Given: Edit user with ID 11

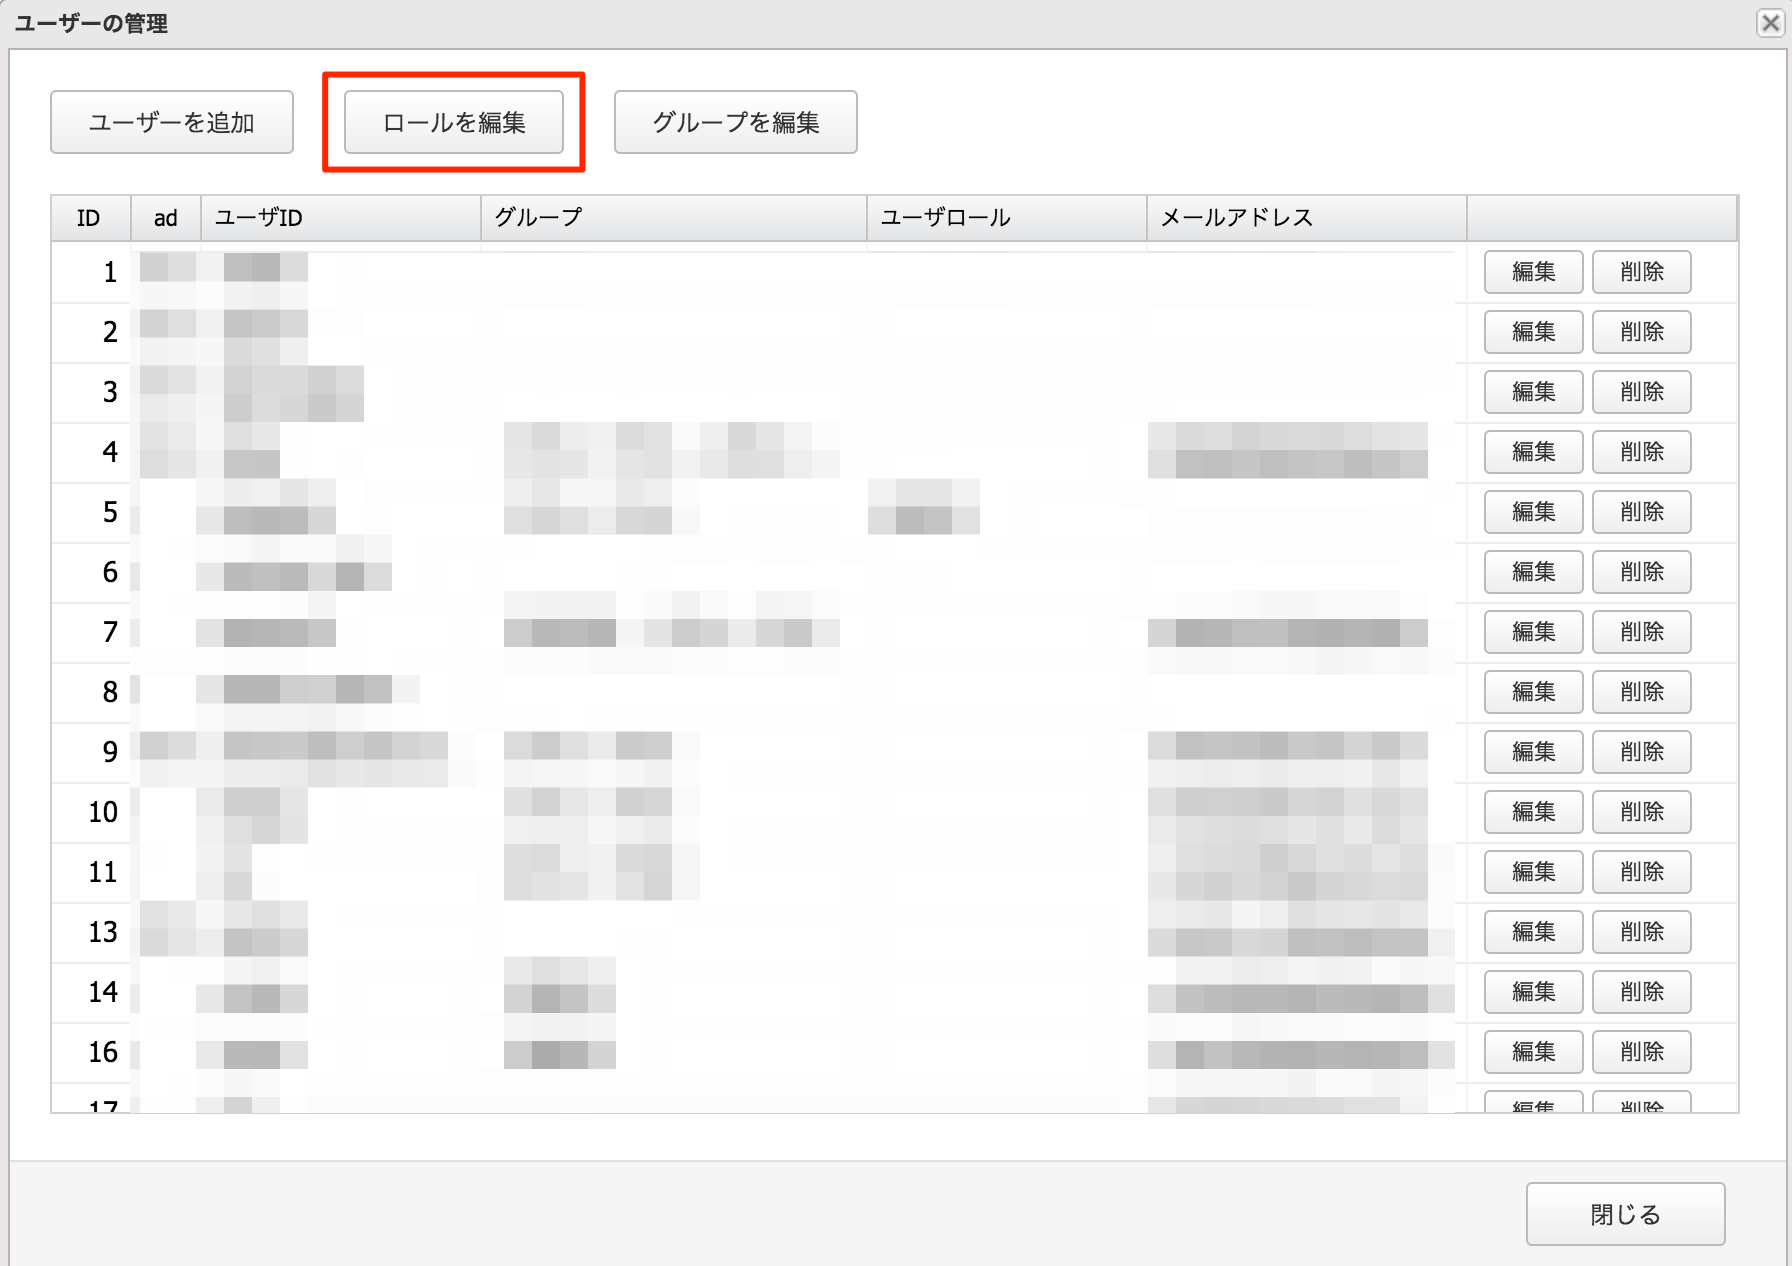Looking at the screenshot, I should [x=1534, y=872].
